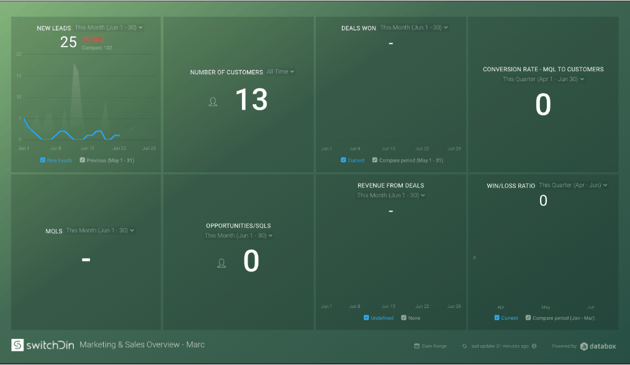Click the DEALS WON title
This screenshot has width=630, height=365.
(x=359, y=28)
